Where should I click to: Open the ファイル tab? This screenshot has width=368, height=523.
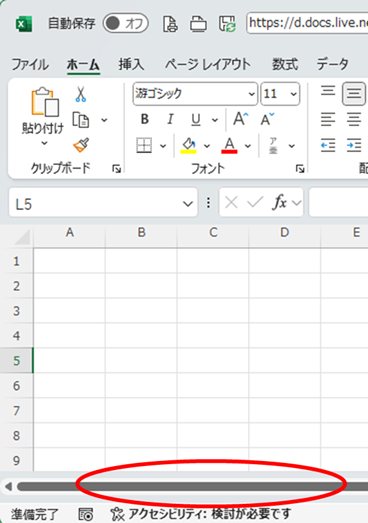point(30,64)
